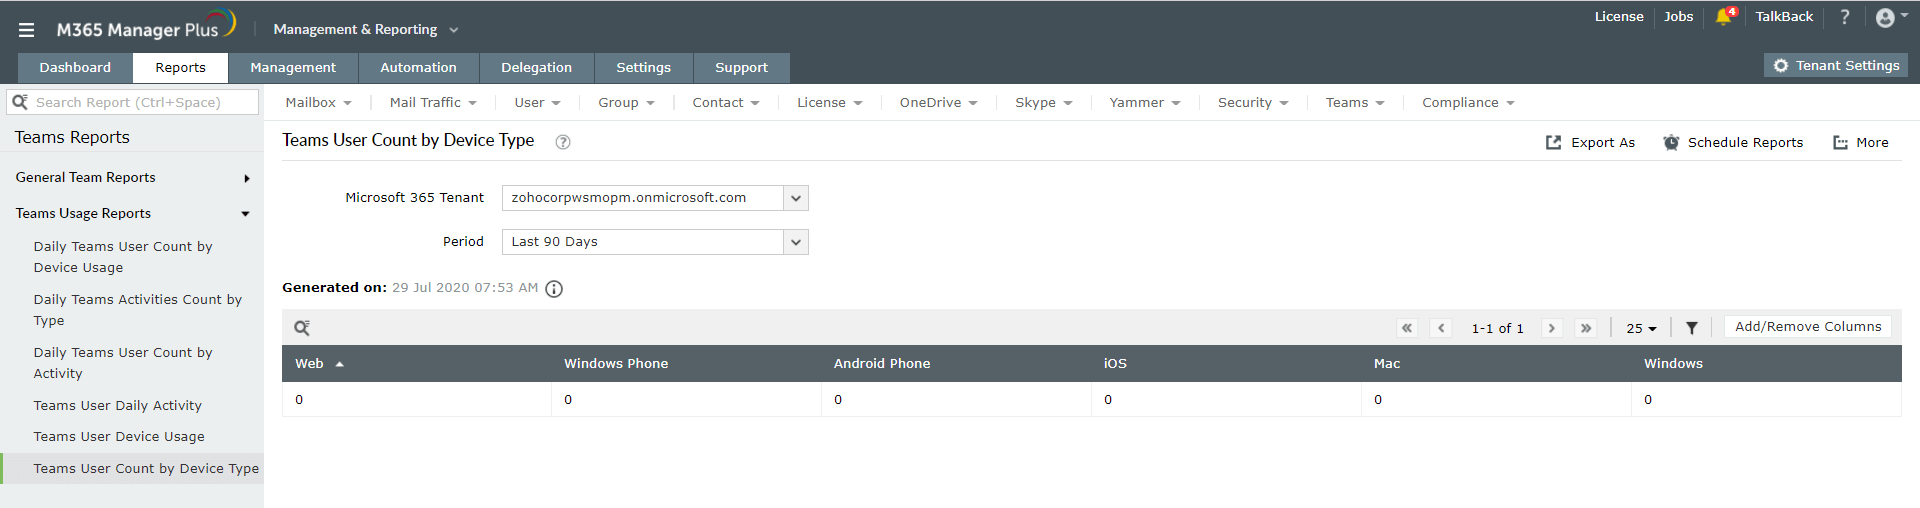Switch to the Support tab
This screenshot has width=1920, height=508.
741,68
